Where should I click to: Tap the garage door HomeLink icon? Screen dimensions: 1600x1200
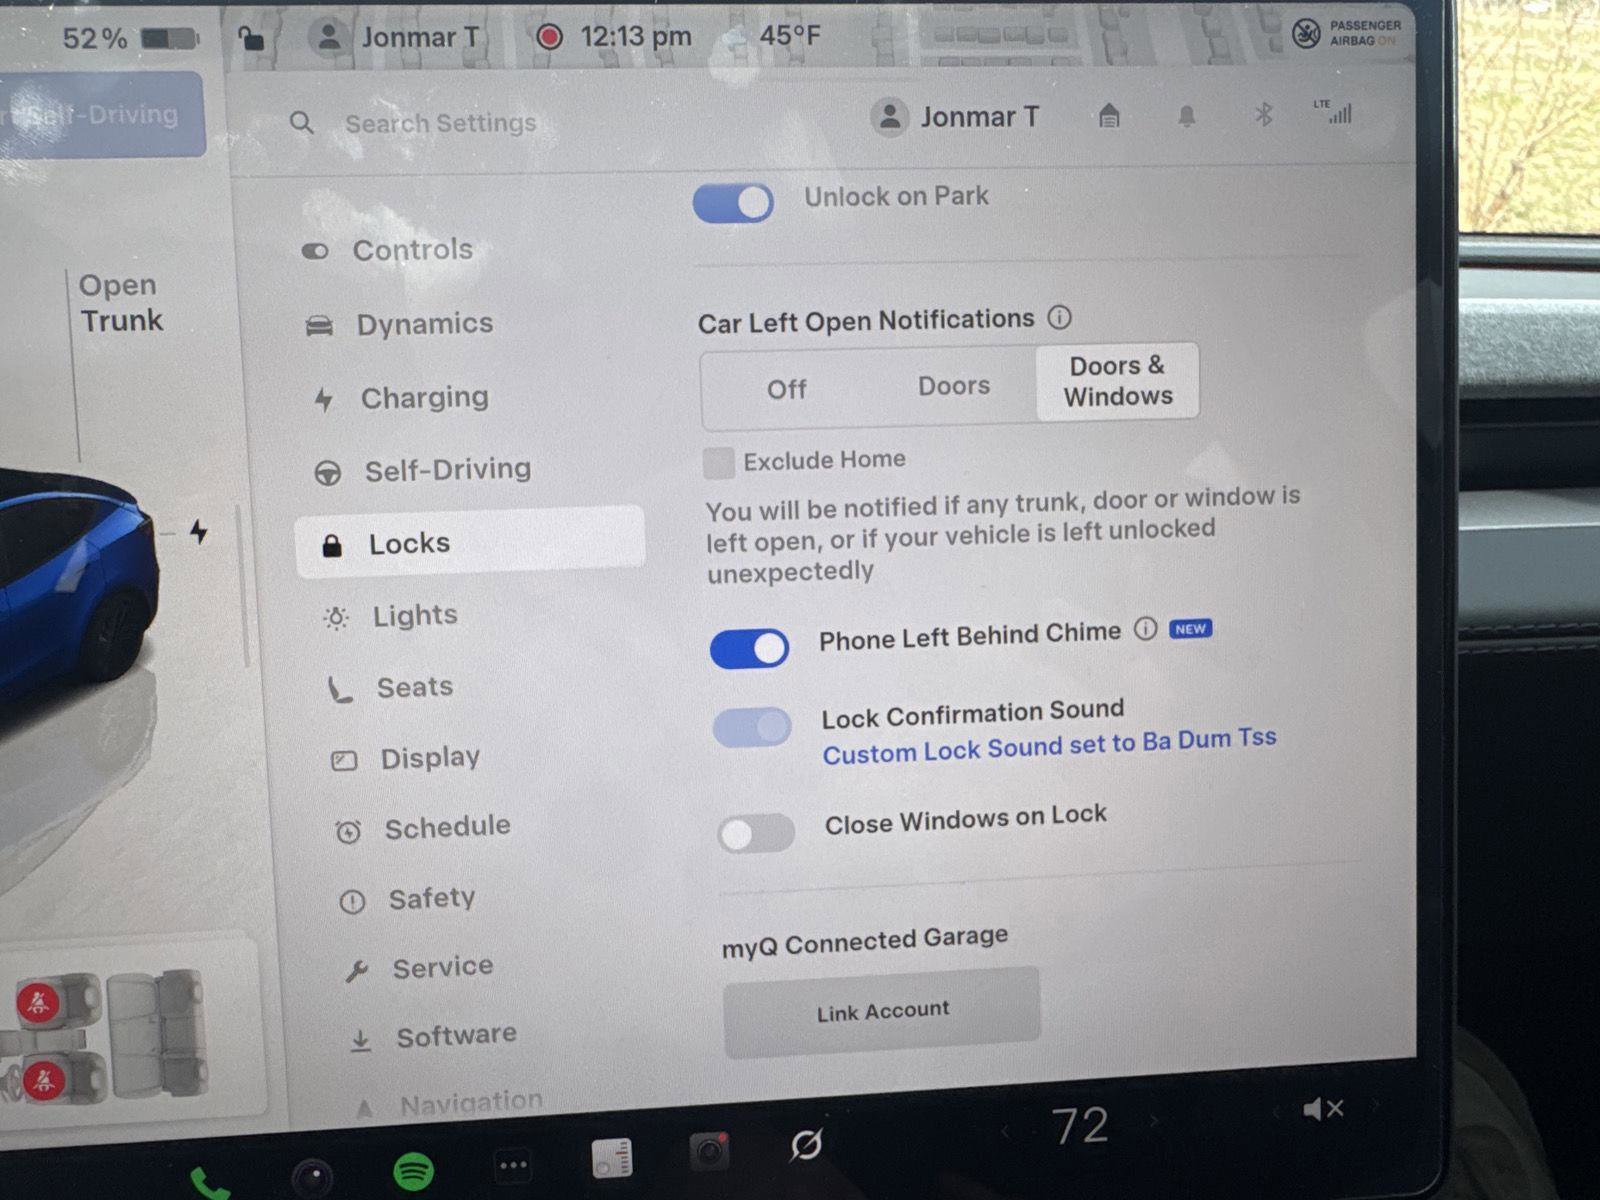(1109, 116)
